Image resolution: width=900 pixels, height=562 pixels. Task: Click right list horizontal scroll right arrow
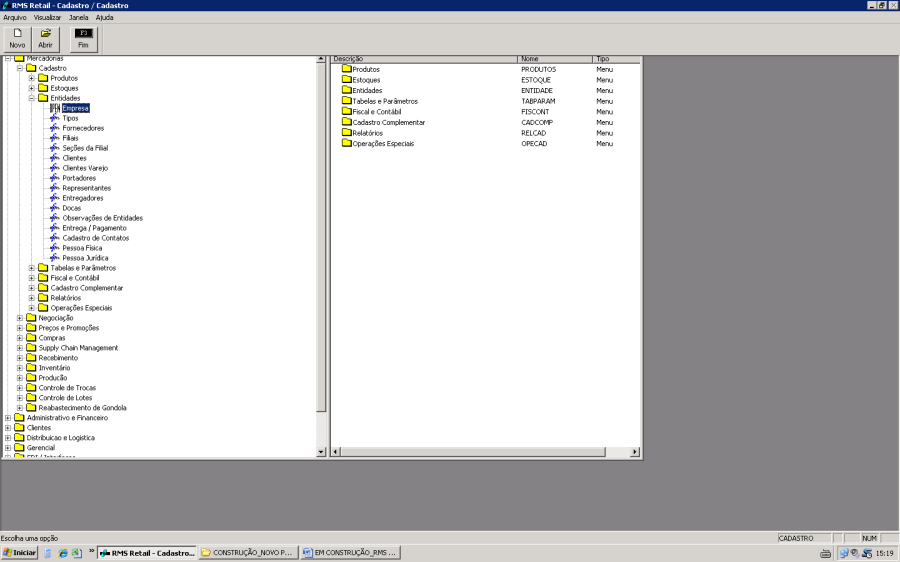(x=635, y=452)
